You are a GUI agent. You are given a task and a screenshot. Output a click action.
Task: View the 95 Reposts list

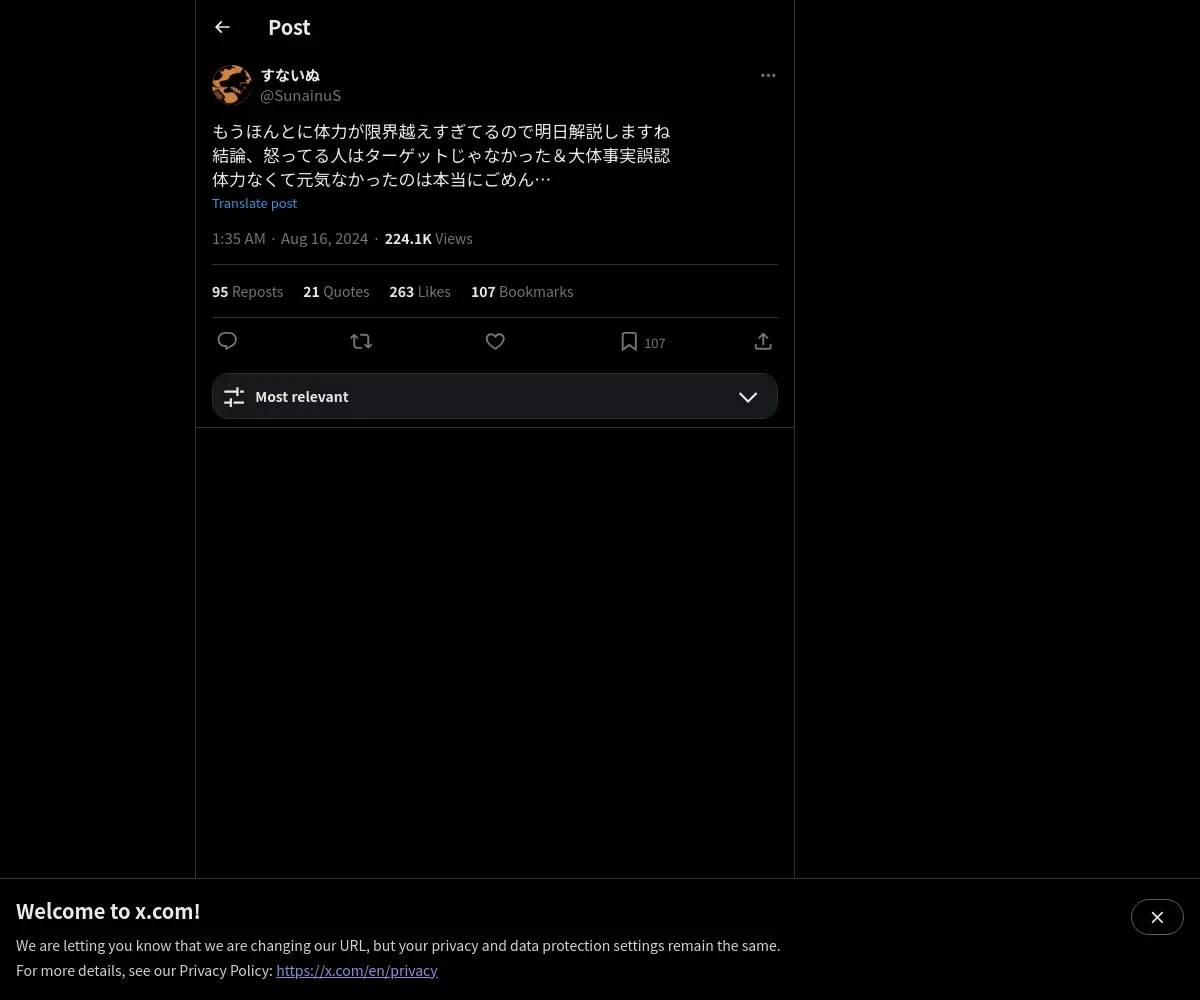coord(247,291)
